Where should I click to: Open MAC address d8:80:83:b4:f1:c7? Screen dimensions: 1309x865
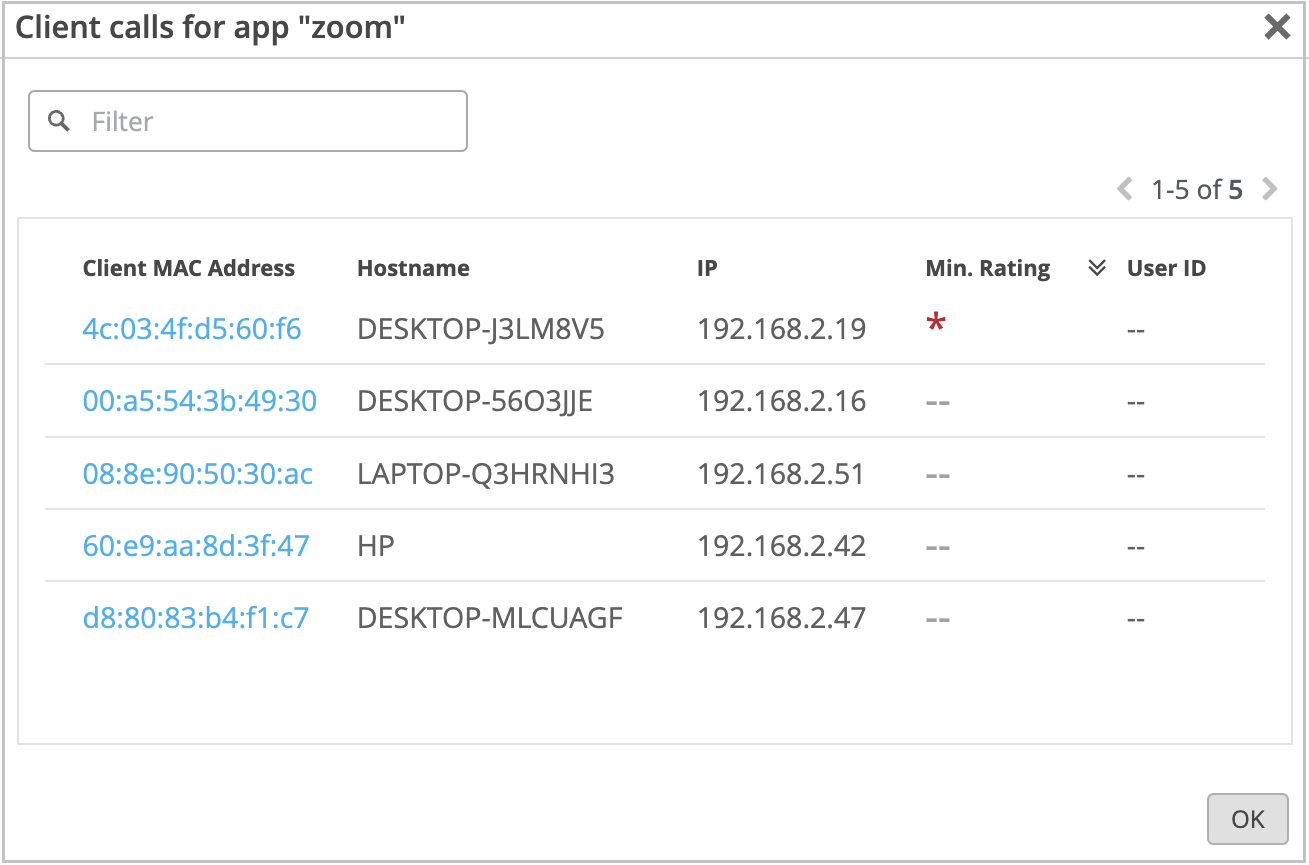coord(196,618)
